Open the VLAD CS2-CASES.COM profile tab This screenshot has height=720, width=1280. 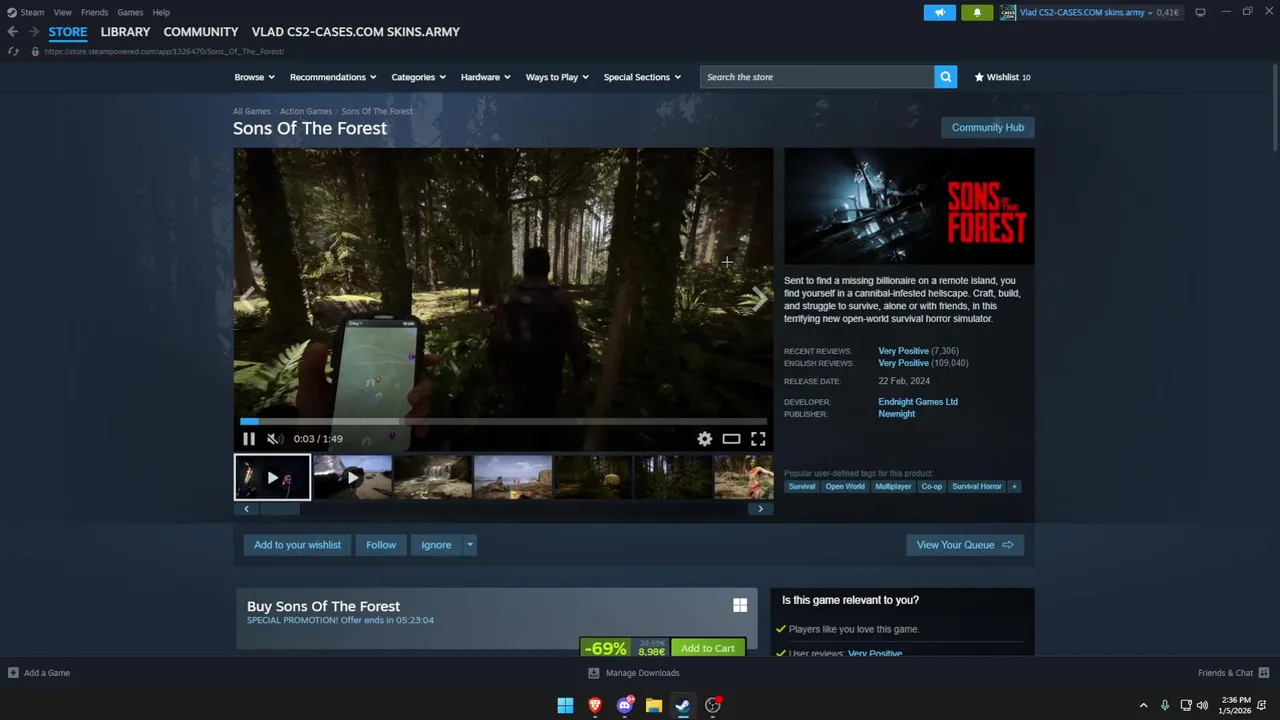click(x=356, y=32)
